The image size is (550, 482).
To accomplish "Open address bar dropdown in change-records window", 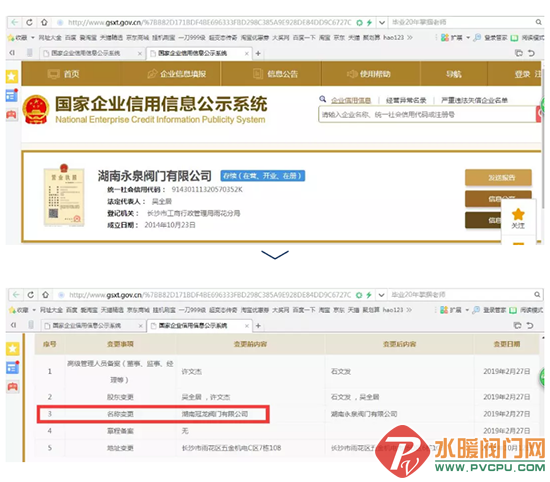I will click(381, 295).
